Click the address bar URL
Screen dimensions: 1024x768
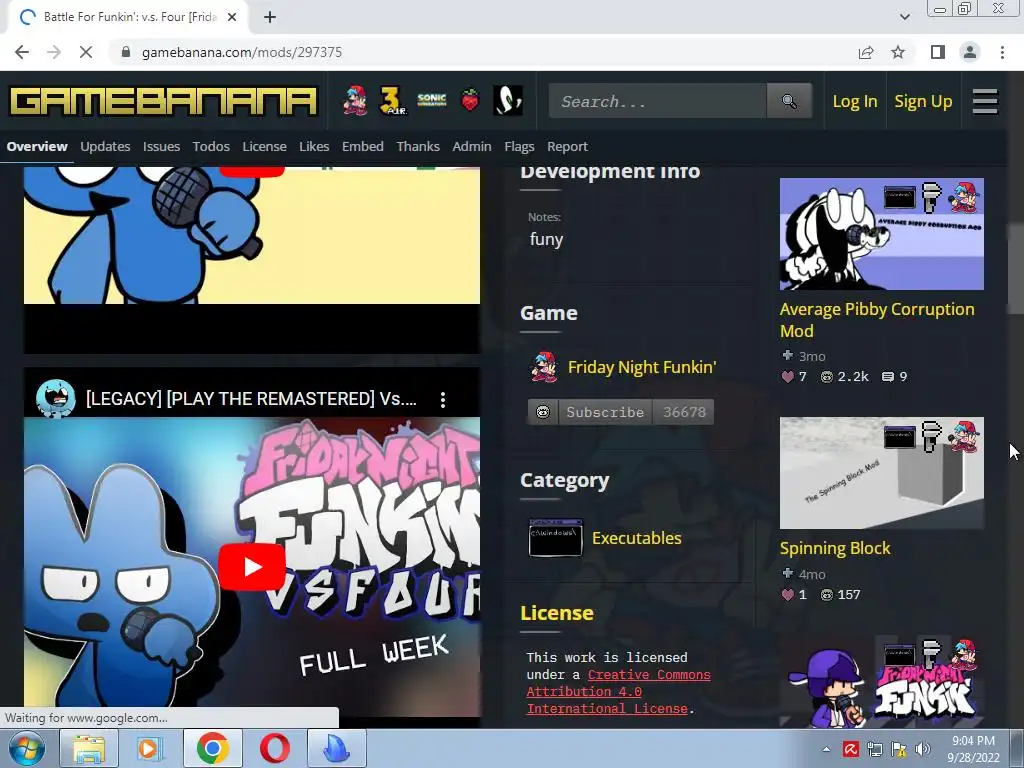click(242, 52)
